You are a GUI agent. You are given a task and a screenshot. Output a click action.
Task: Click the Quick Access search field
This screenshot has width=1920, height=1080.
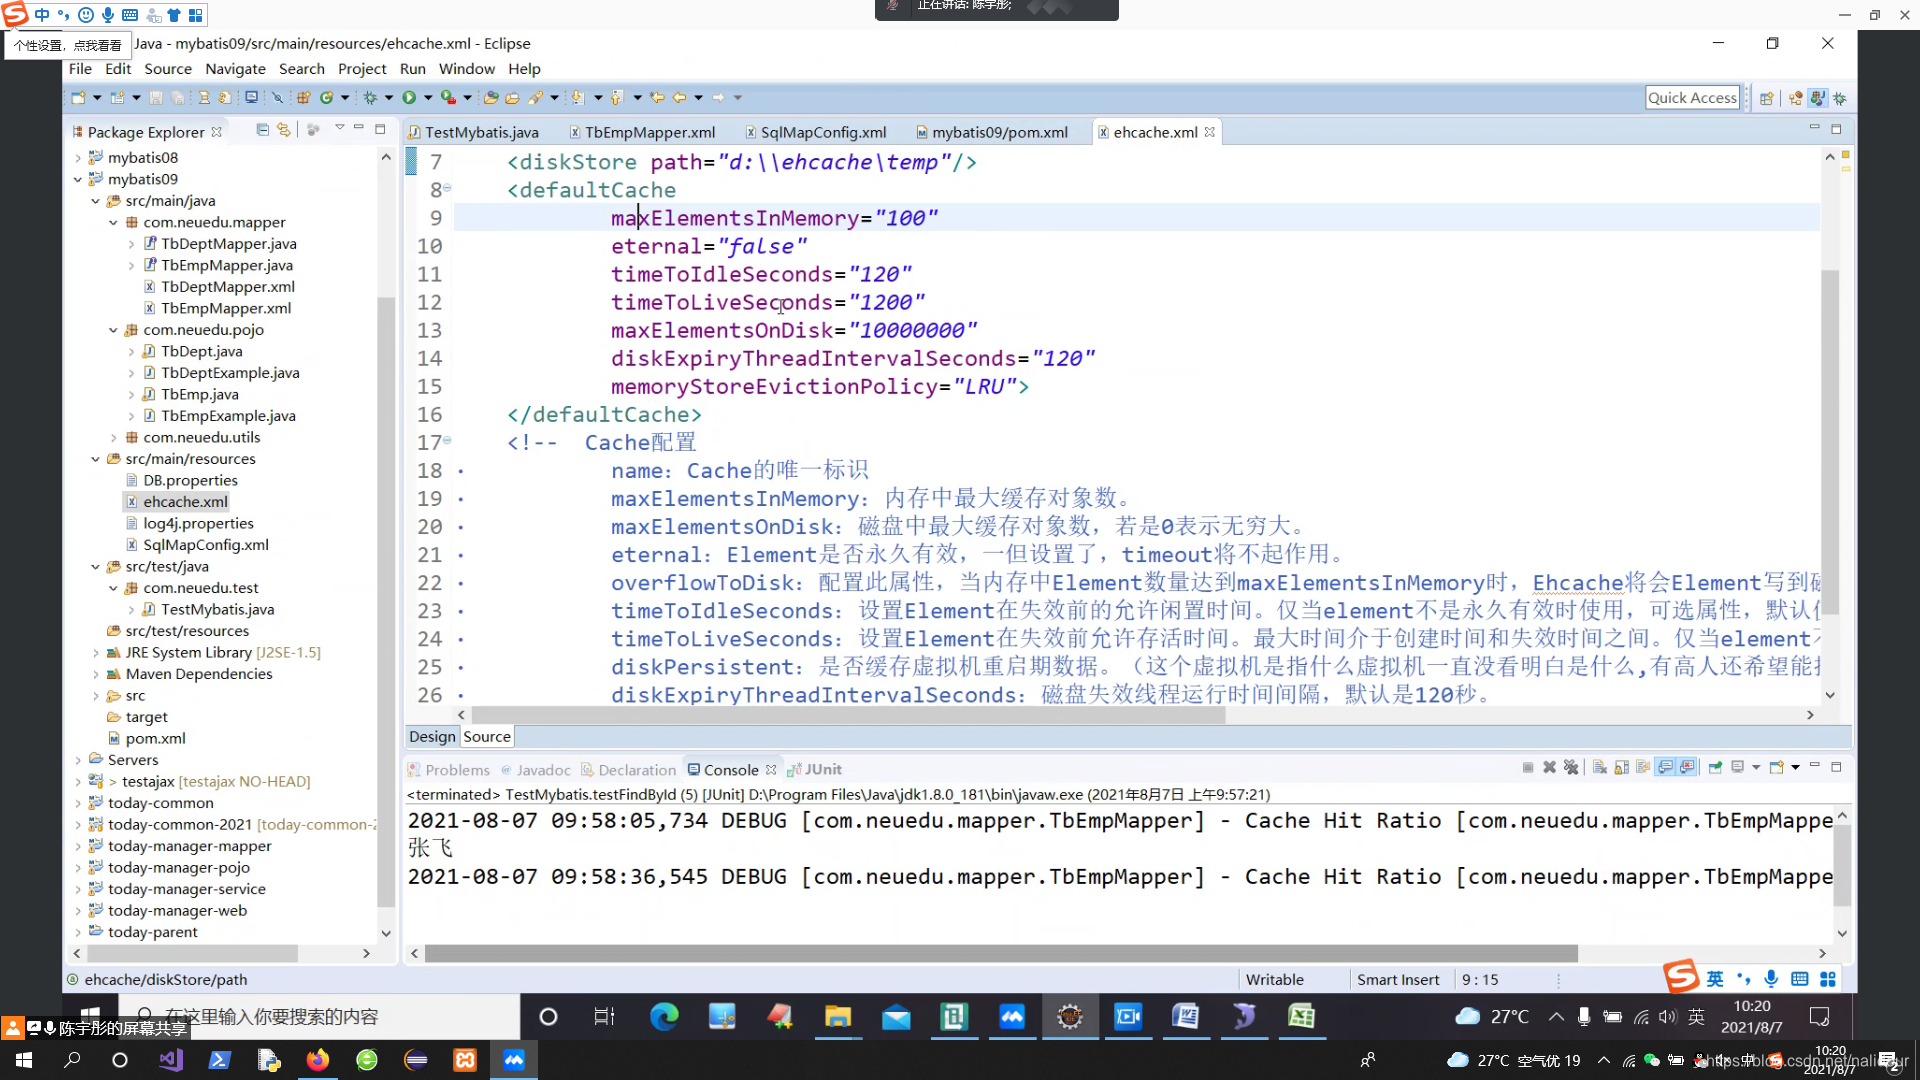point(1692,97)
